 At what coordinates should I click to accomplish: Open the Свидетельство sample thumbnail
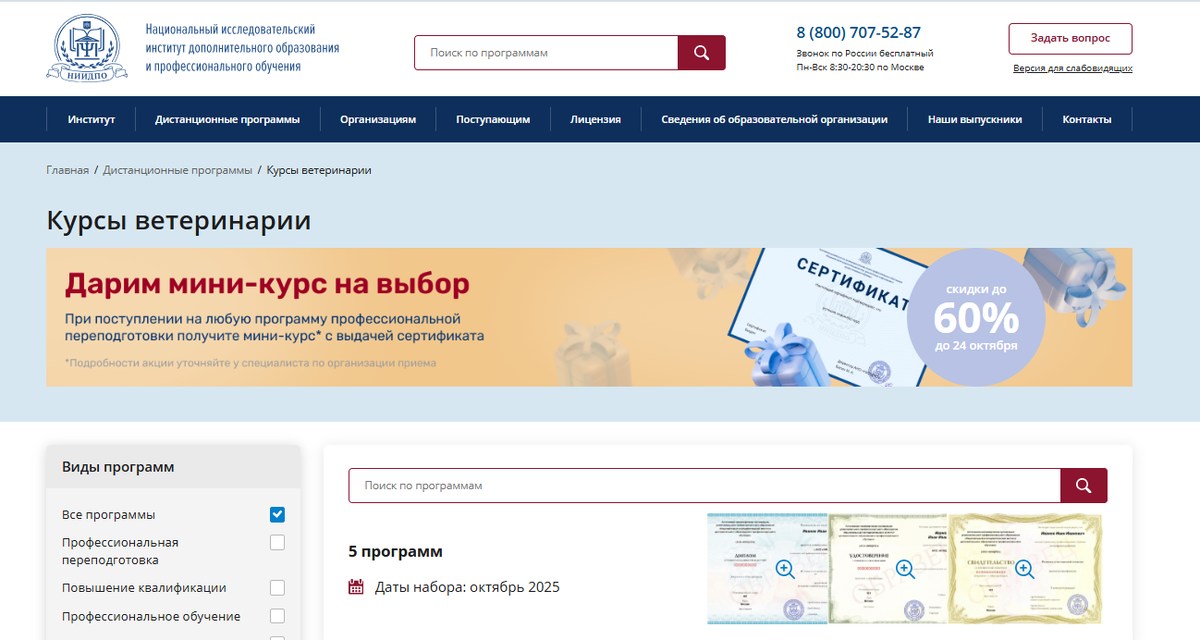1025,569
